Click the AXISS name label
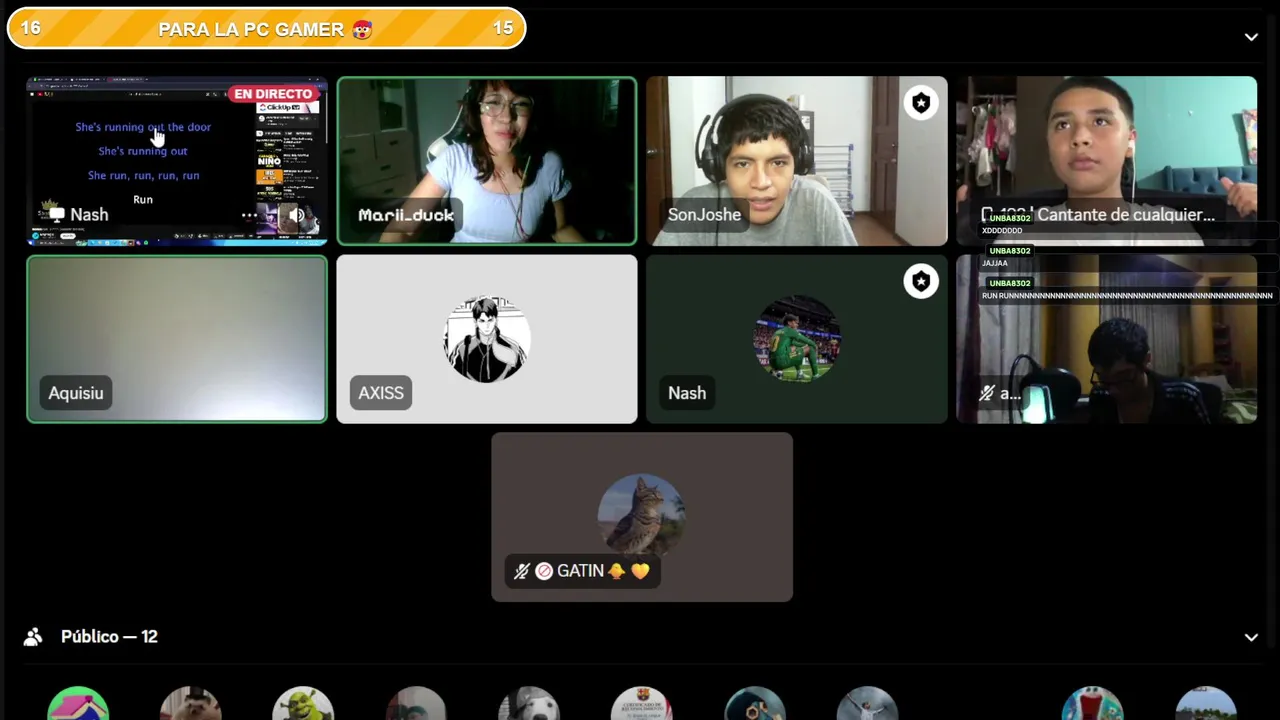Screen dimensions: 1280x720 (381, 393)
